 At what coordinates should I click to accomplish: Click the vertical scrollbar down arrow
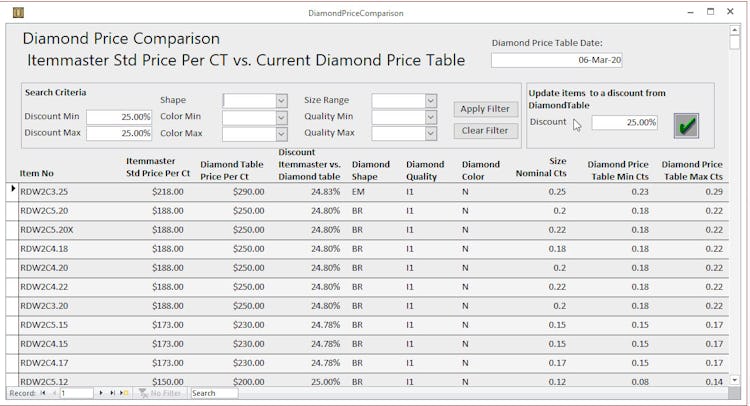[735, 380]
